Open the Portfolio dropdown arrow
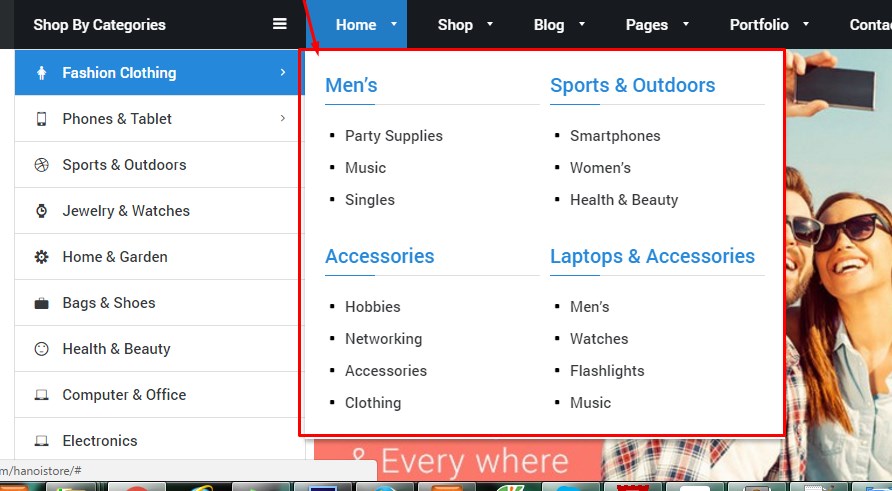892x491 pixels. [806, 24]
